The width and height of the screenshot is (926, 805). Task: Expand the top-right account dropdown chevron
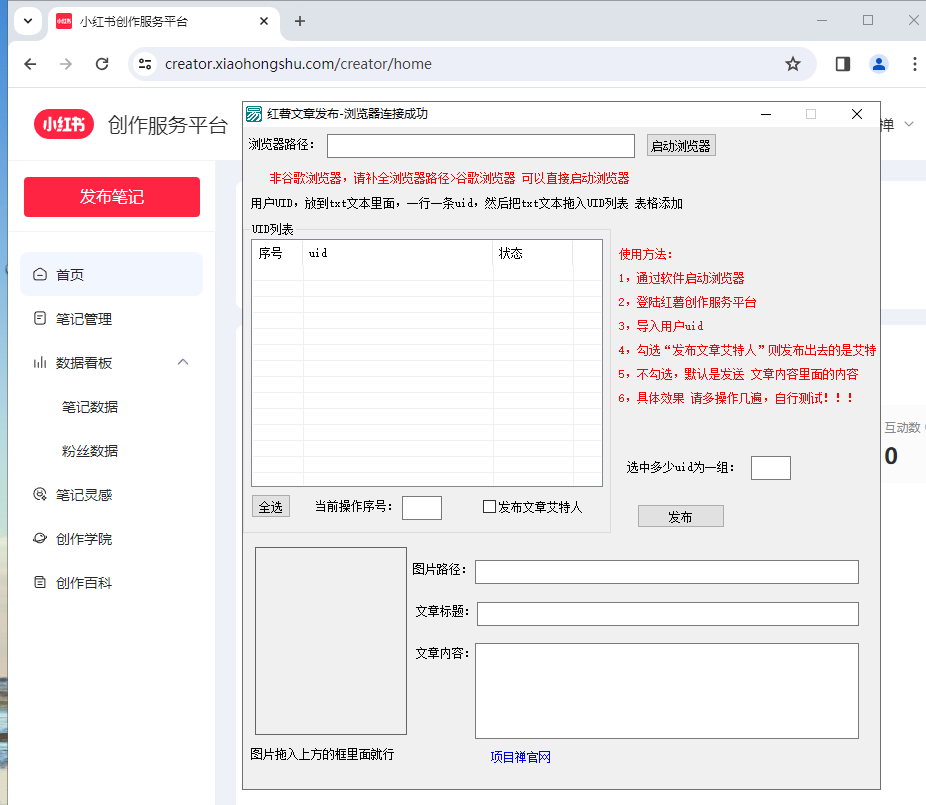909,124
